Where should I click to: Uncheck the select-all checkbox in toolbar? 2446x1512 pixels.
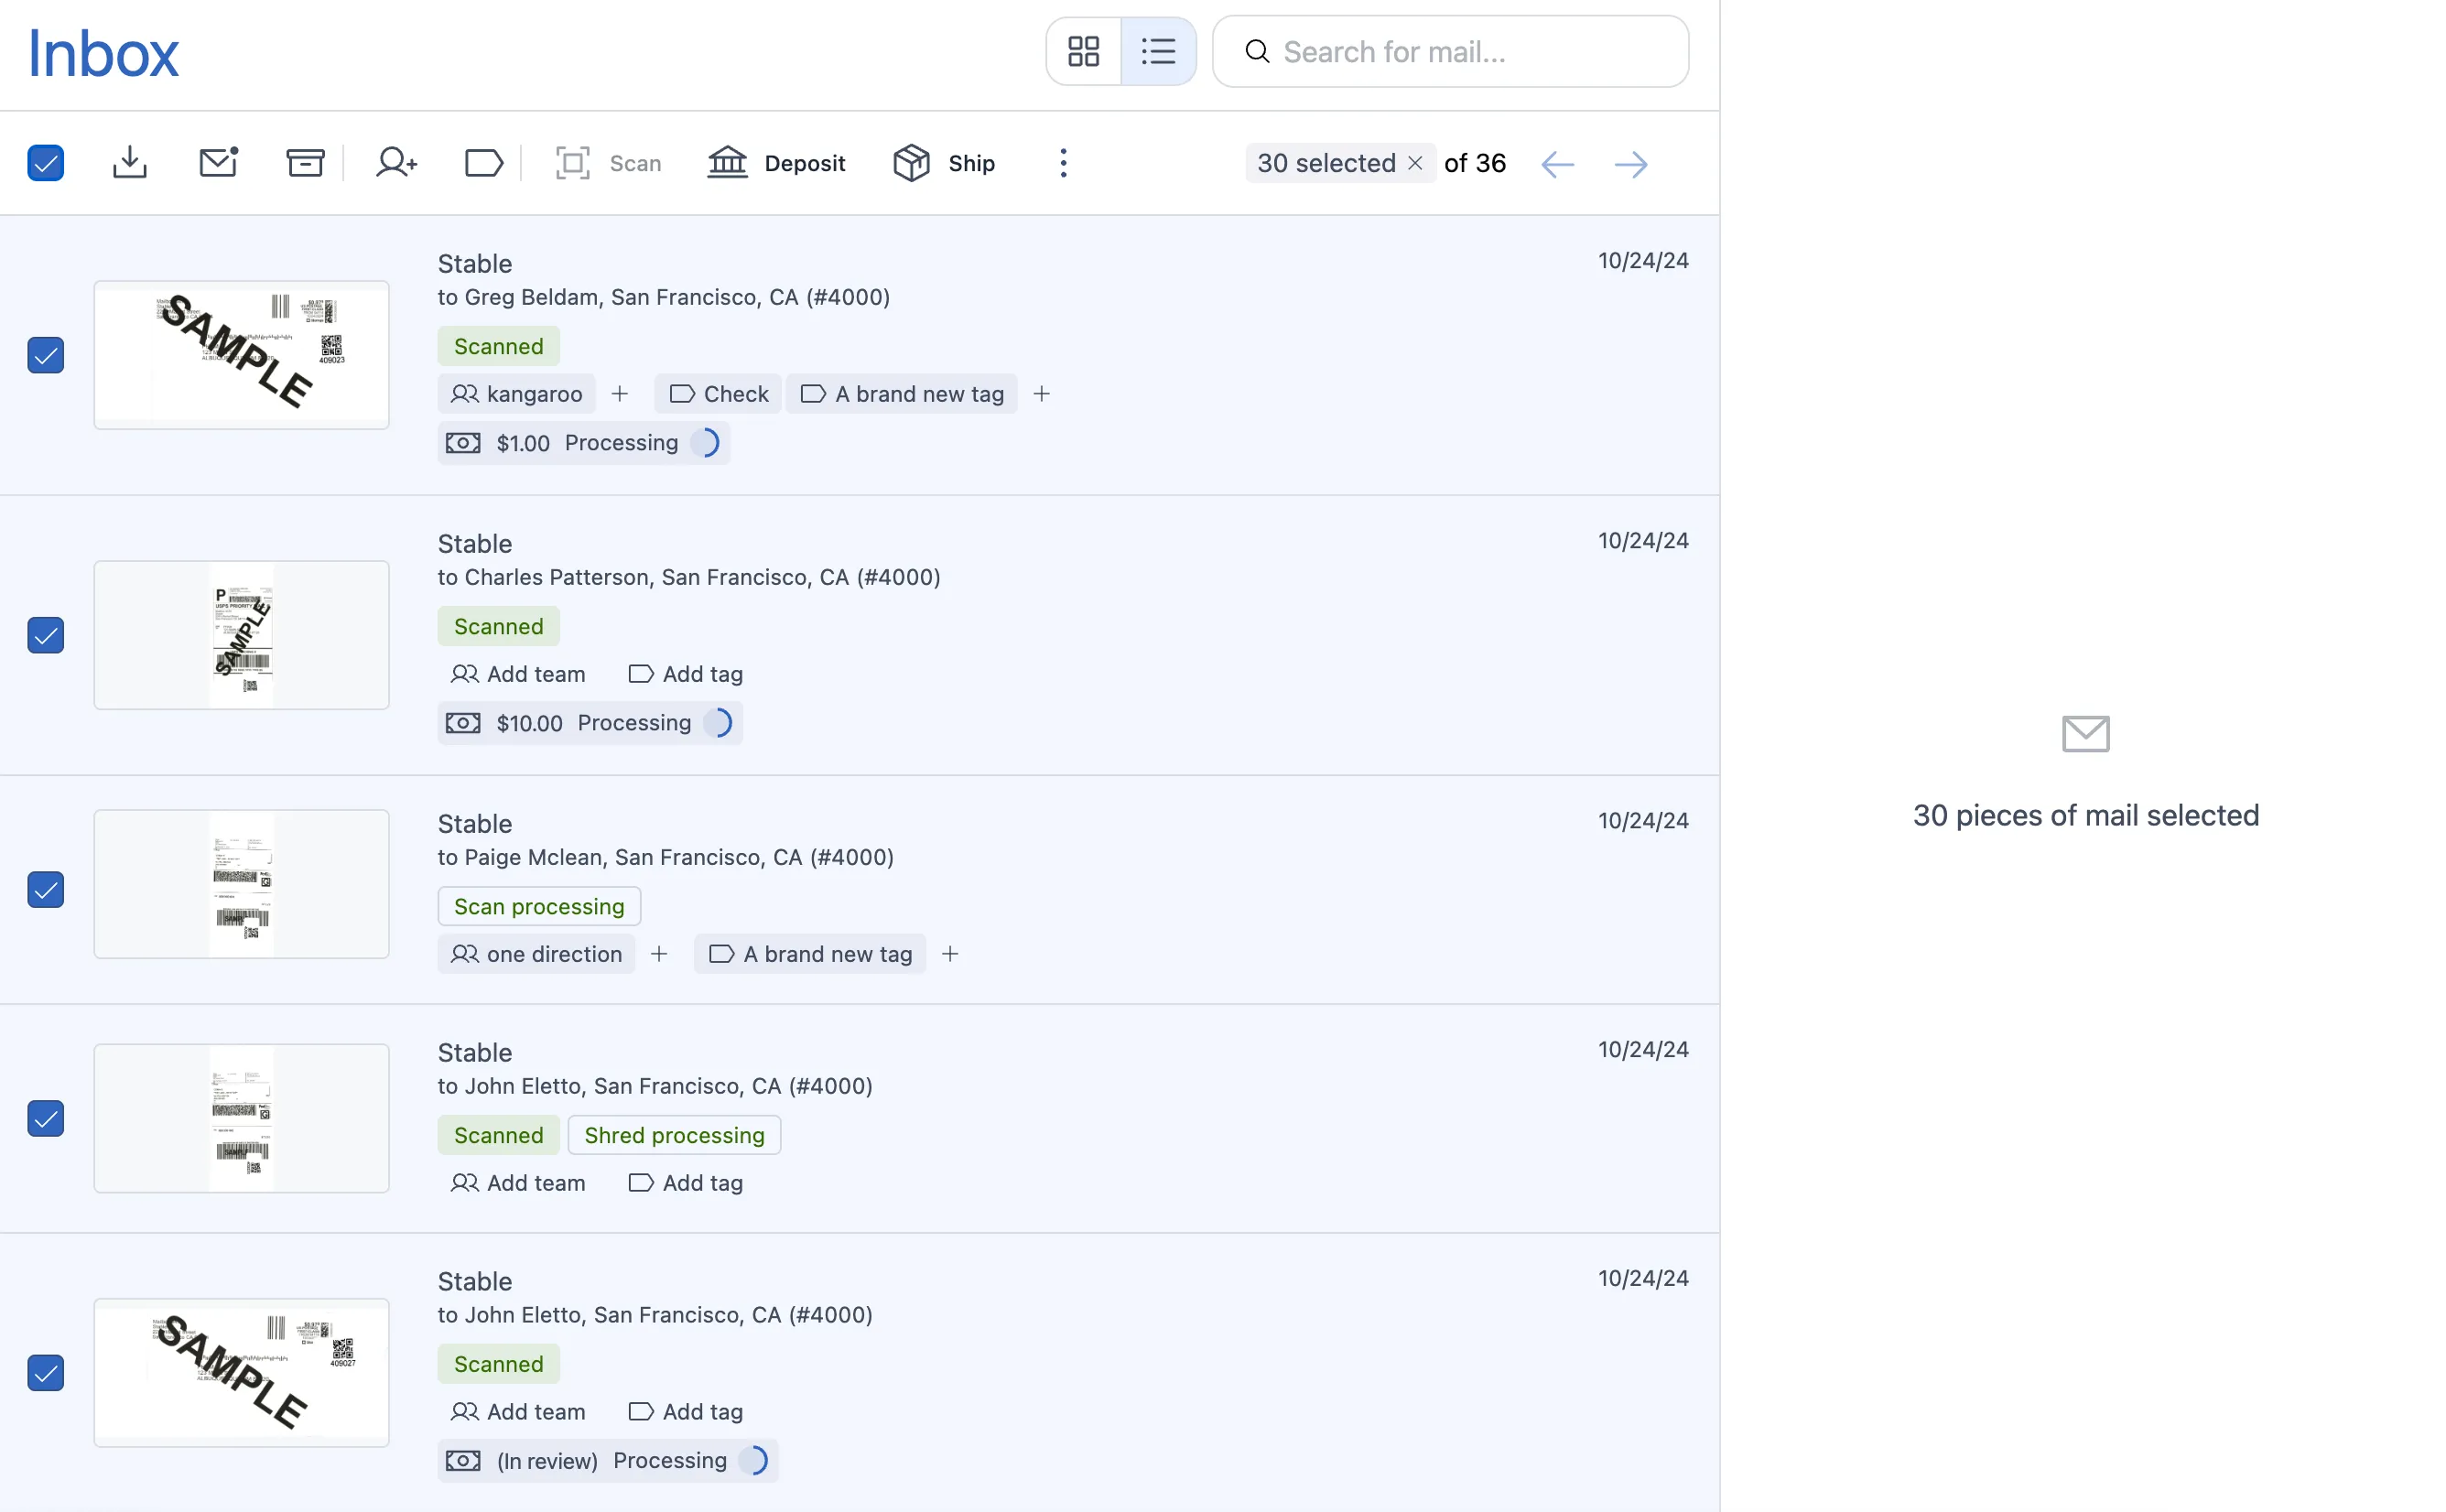click(46, 163)
